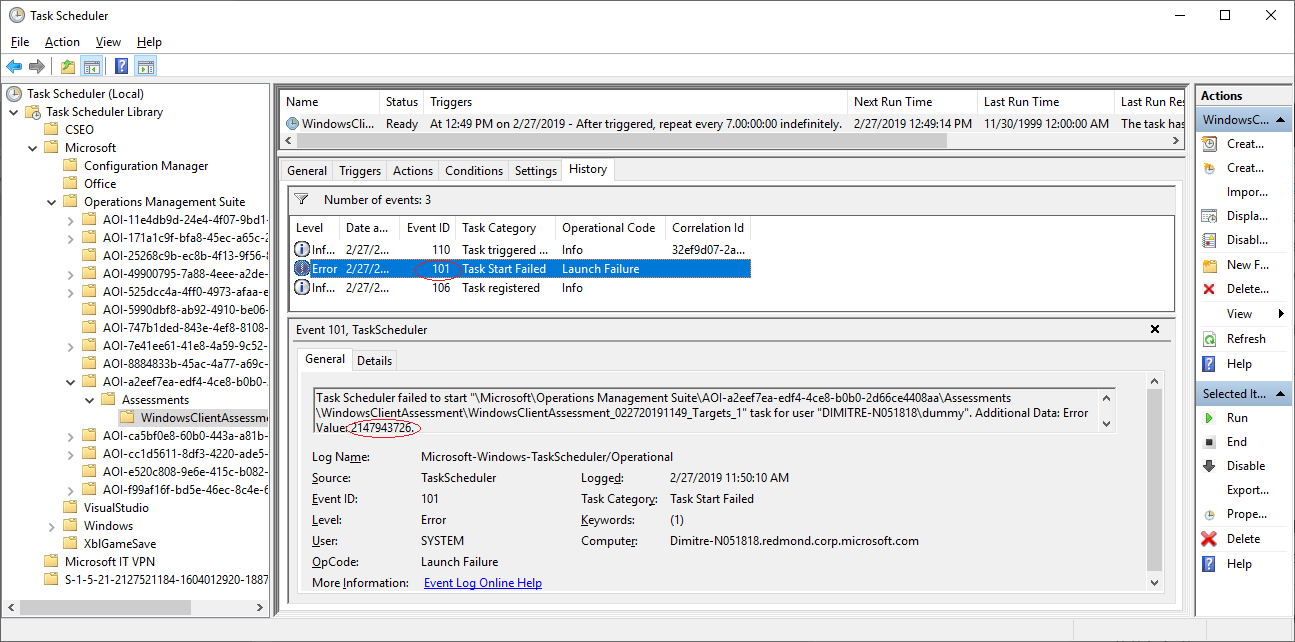The width and height of the screenshot is (1295, 642).
Task: Click the second Creat... (Create Task) action
Action: pyautogui.click(x=1245, y=168)
